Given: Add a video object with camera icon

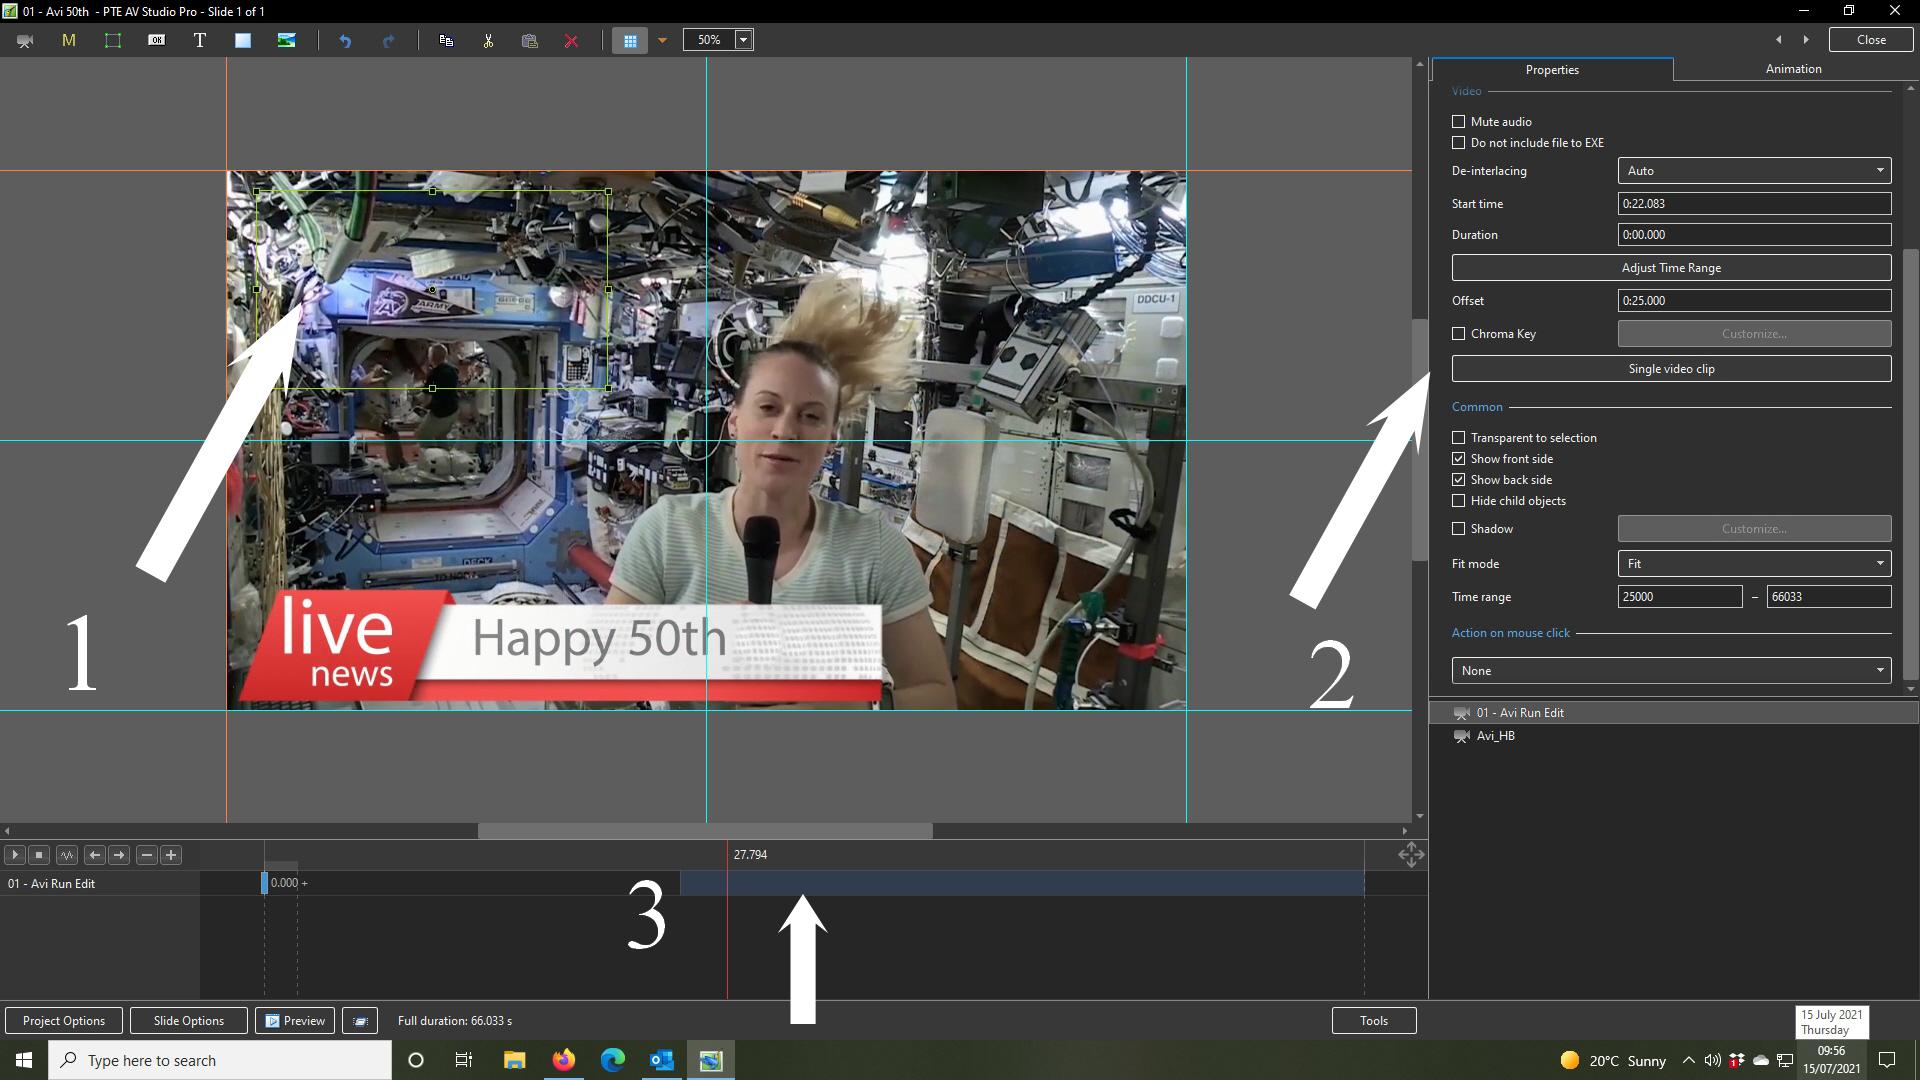Looking at the screenshot, I should click(x=25, y=41).
